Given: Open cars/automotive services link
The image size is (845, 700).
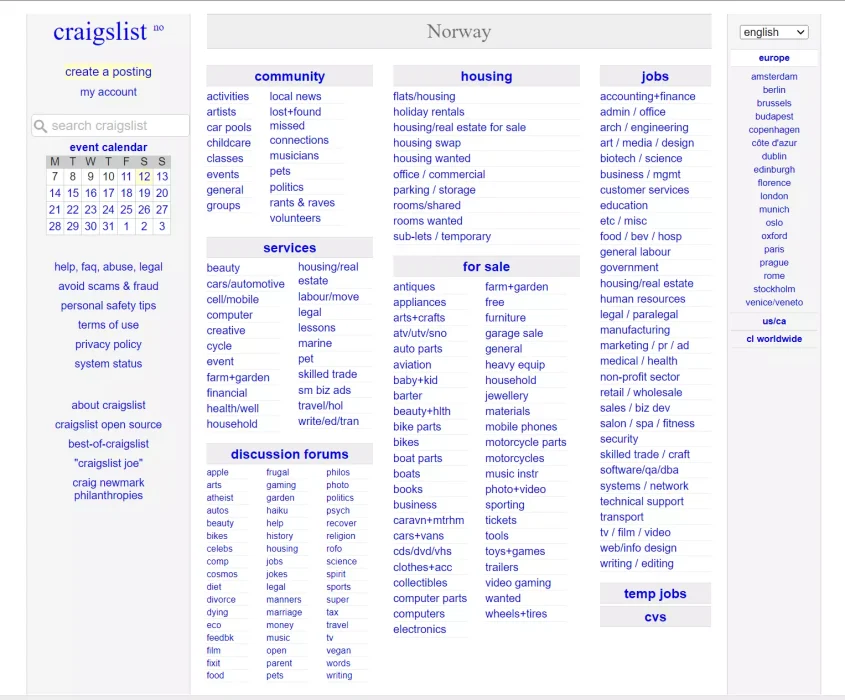Looking at the screenshot, I should click(245, 284).
